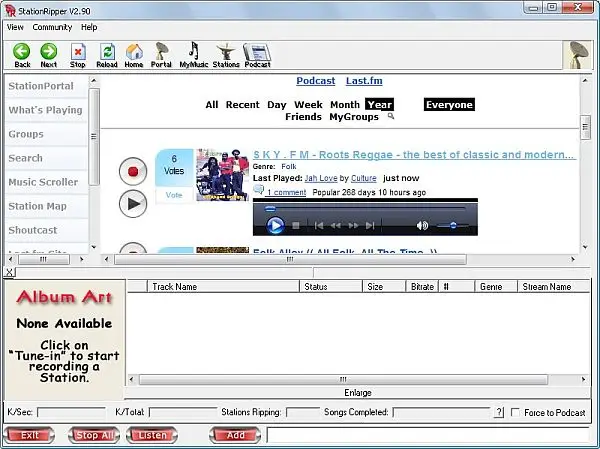Click the red Add button
Screen dimensions: 600x449
[x=235, y=435]
